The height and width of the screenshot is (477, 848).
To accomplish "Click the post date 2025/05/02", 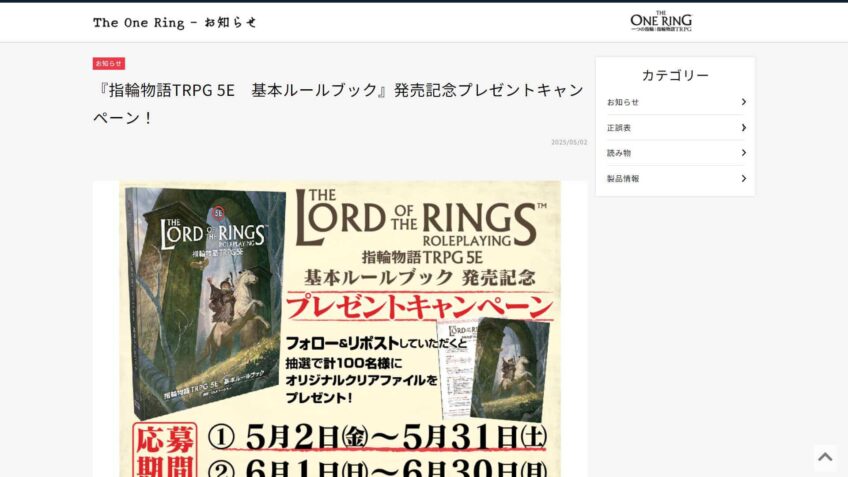I will coord(569,142).
